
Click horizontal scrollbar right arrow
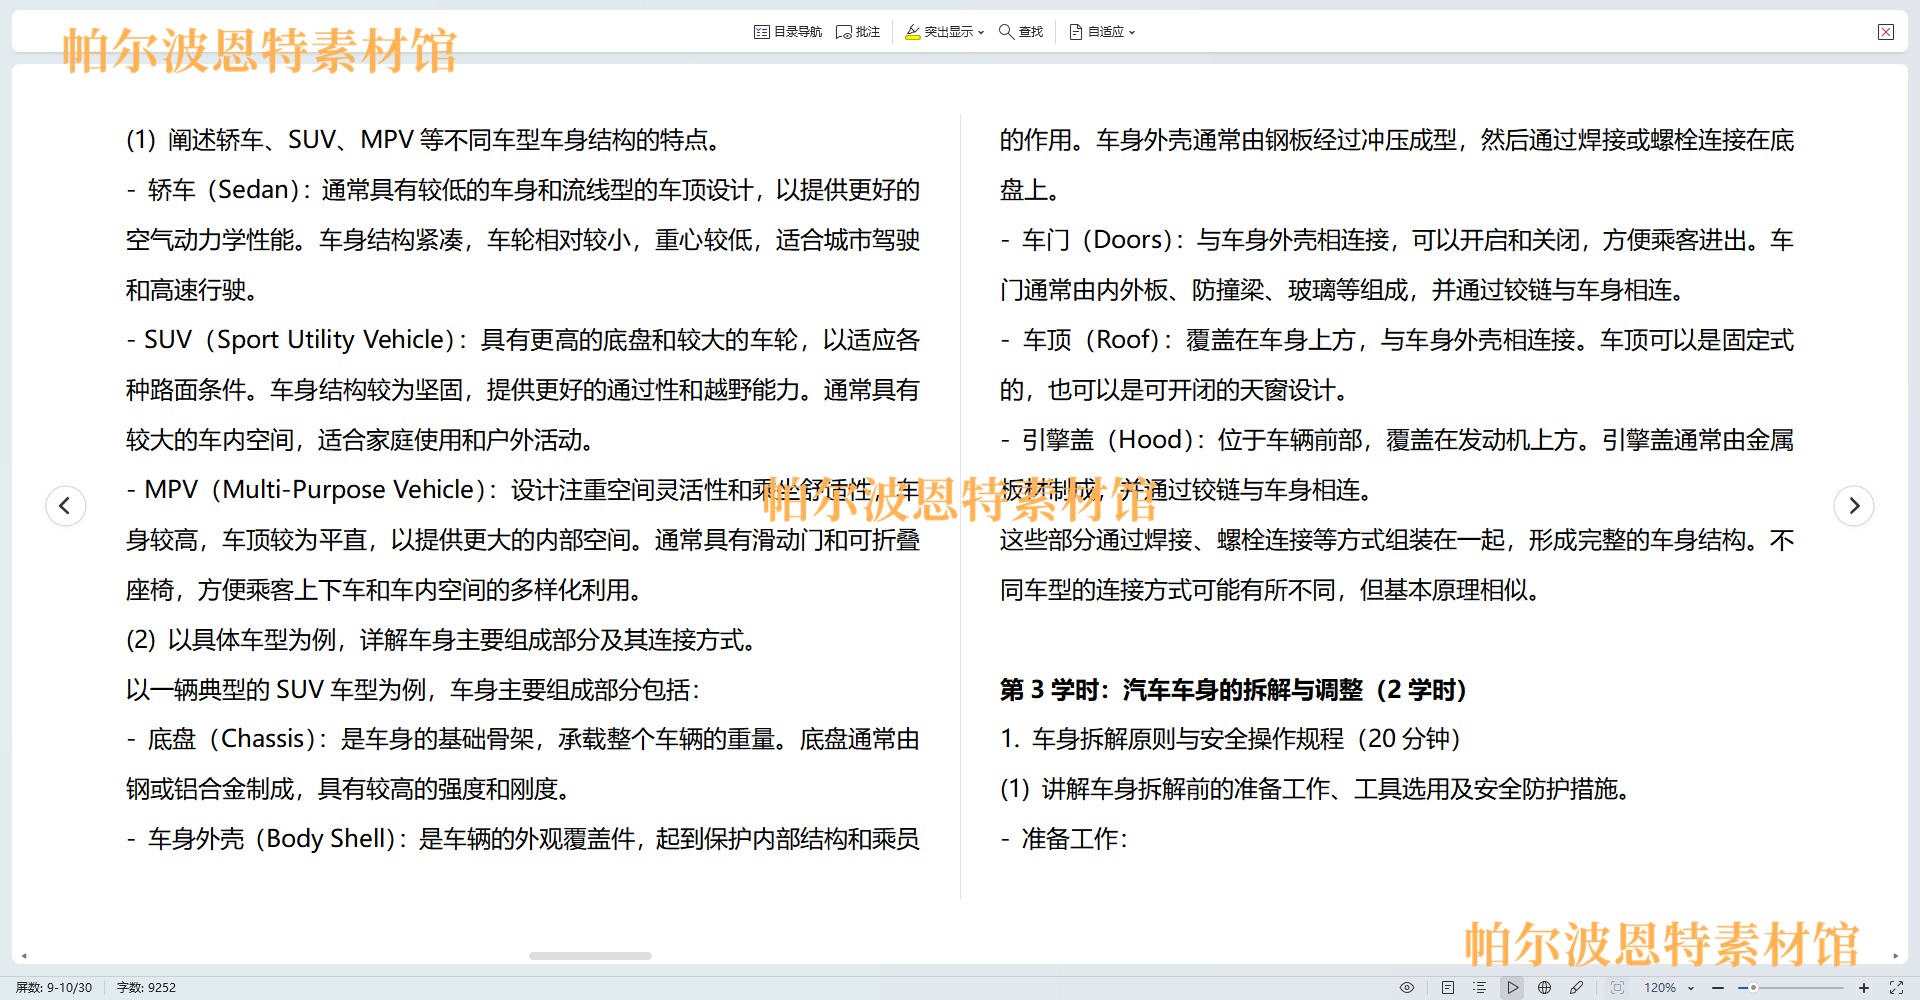tap(1896, 956)
